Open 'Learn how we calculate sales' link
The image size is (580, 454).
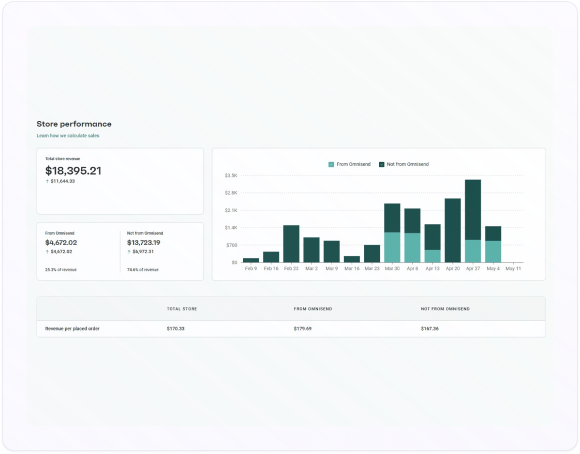[x=68, y=136]
